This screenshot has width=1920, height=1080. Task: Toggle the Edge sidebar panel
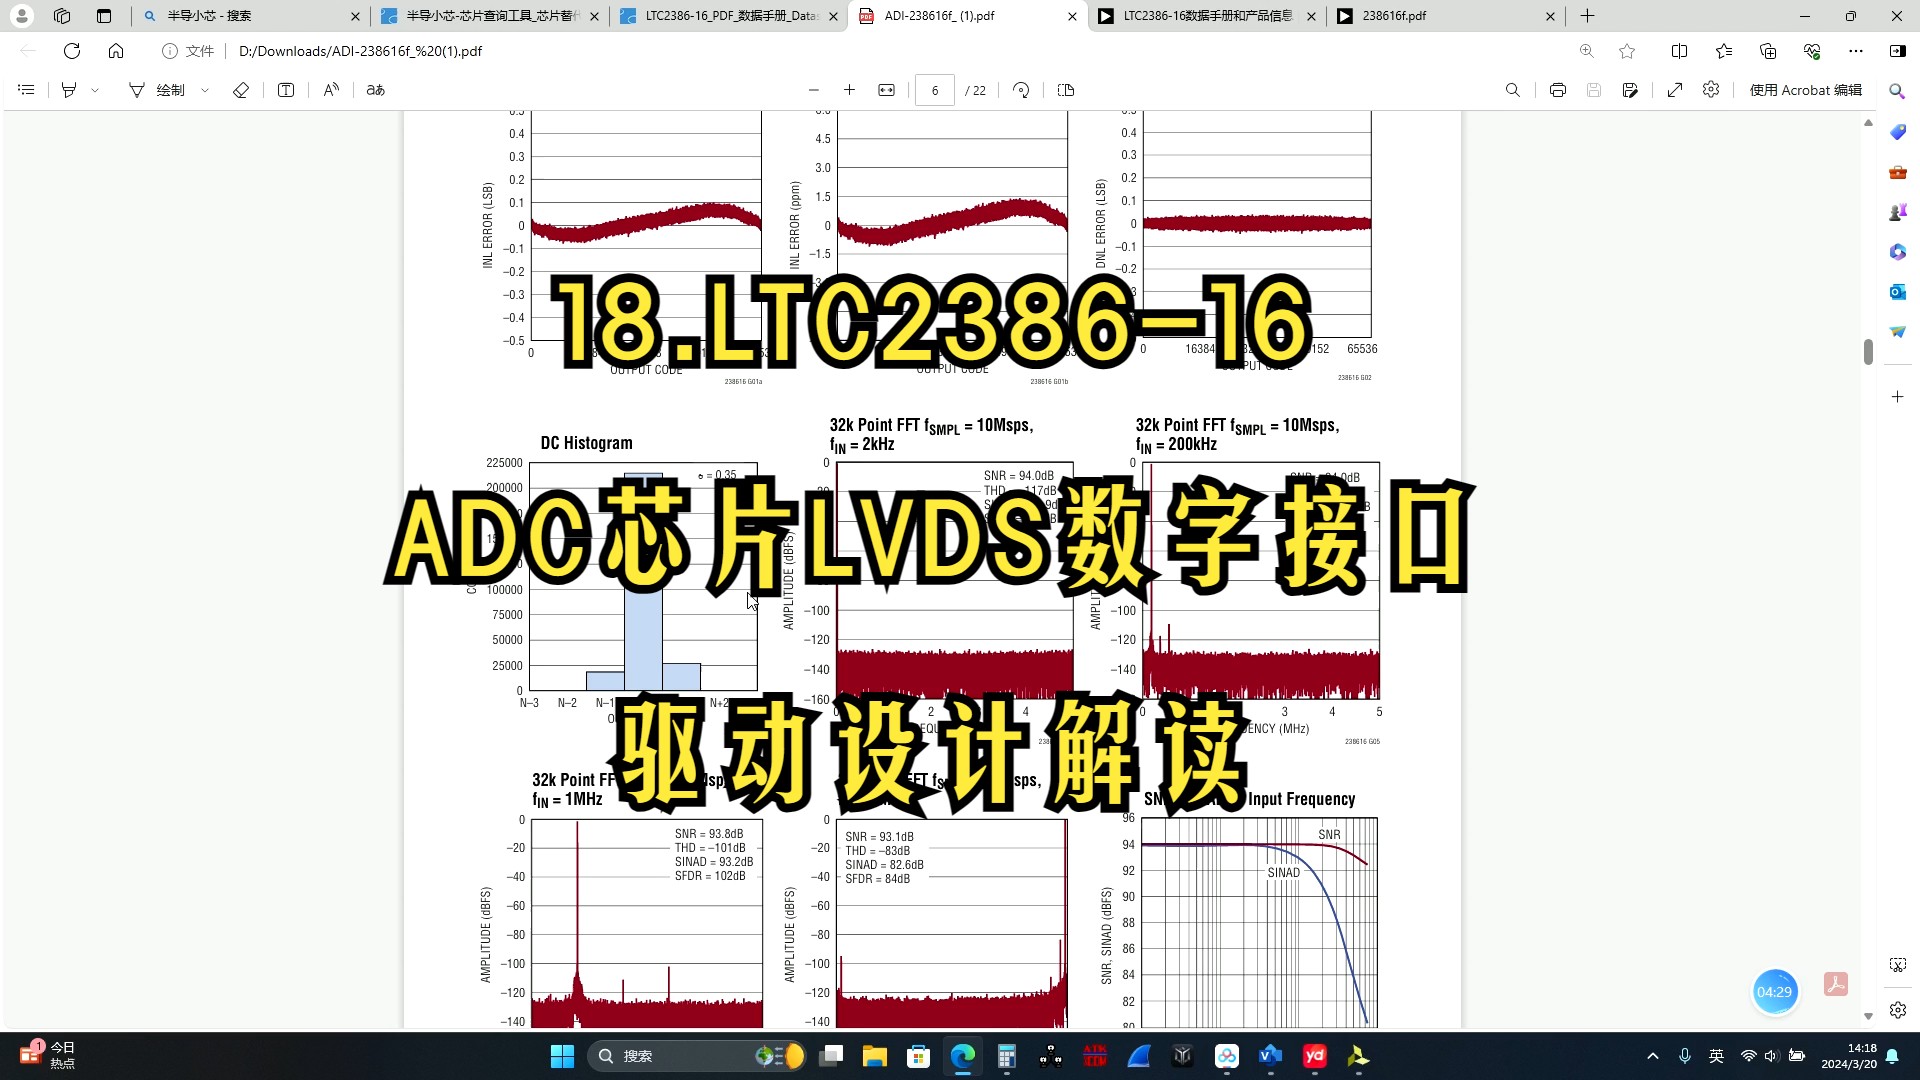click(x=1897, y=51)
